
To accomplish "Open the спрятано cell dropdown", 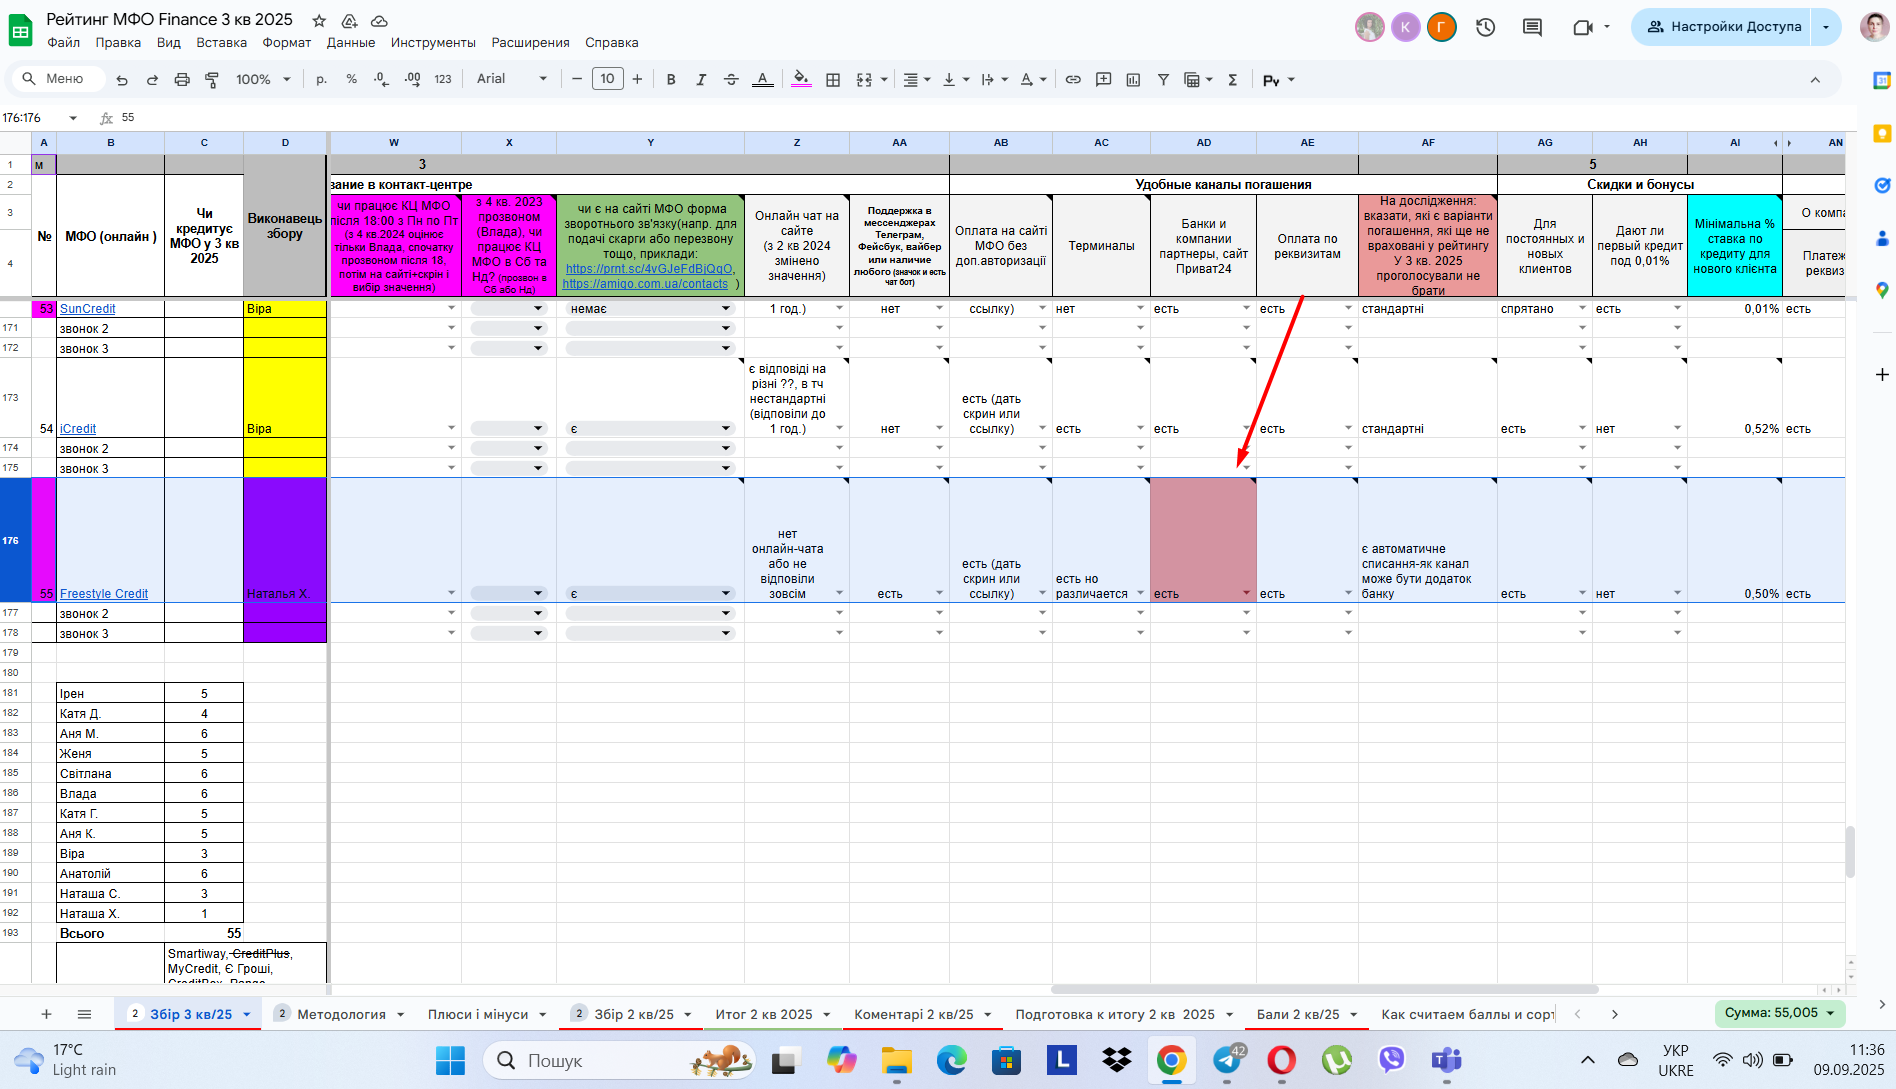I will (x=1582, y=309).
